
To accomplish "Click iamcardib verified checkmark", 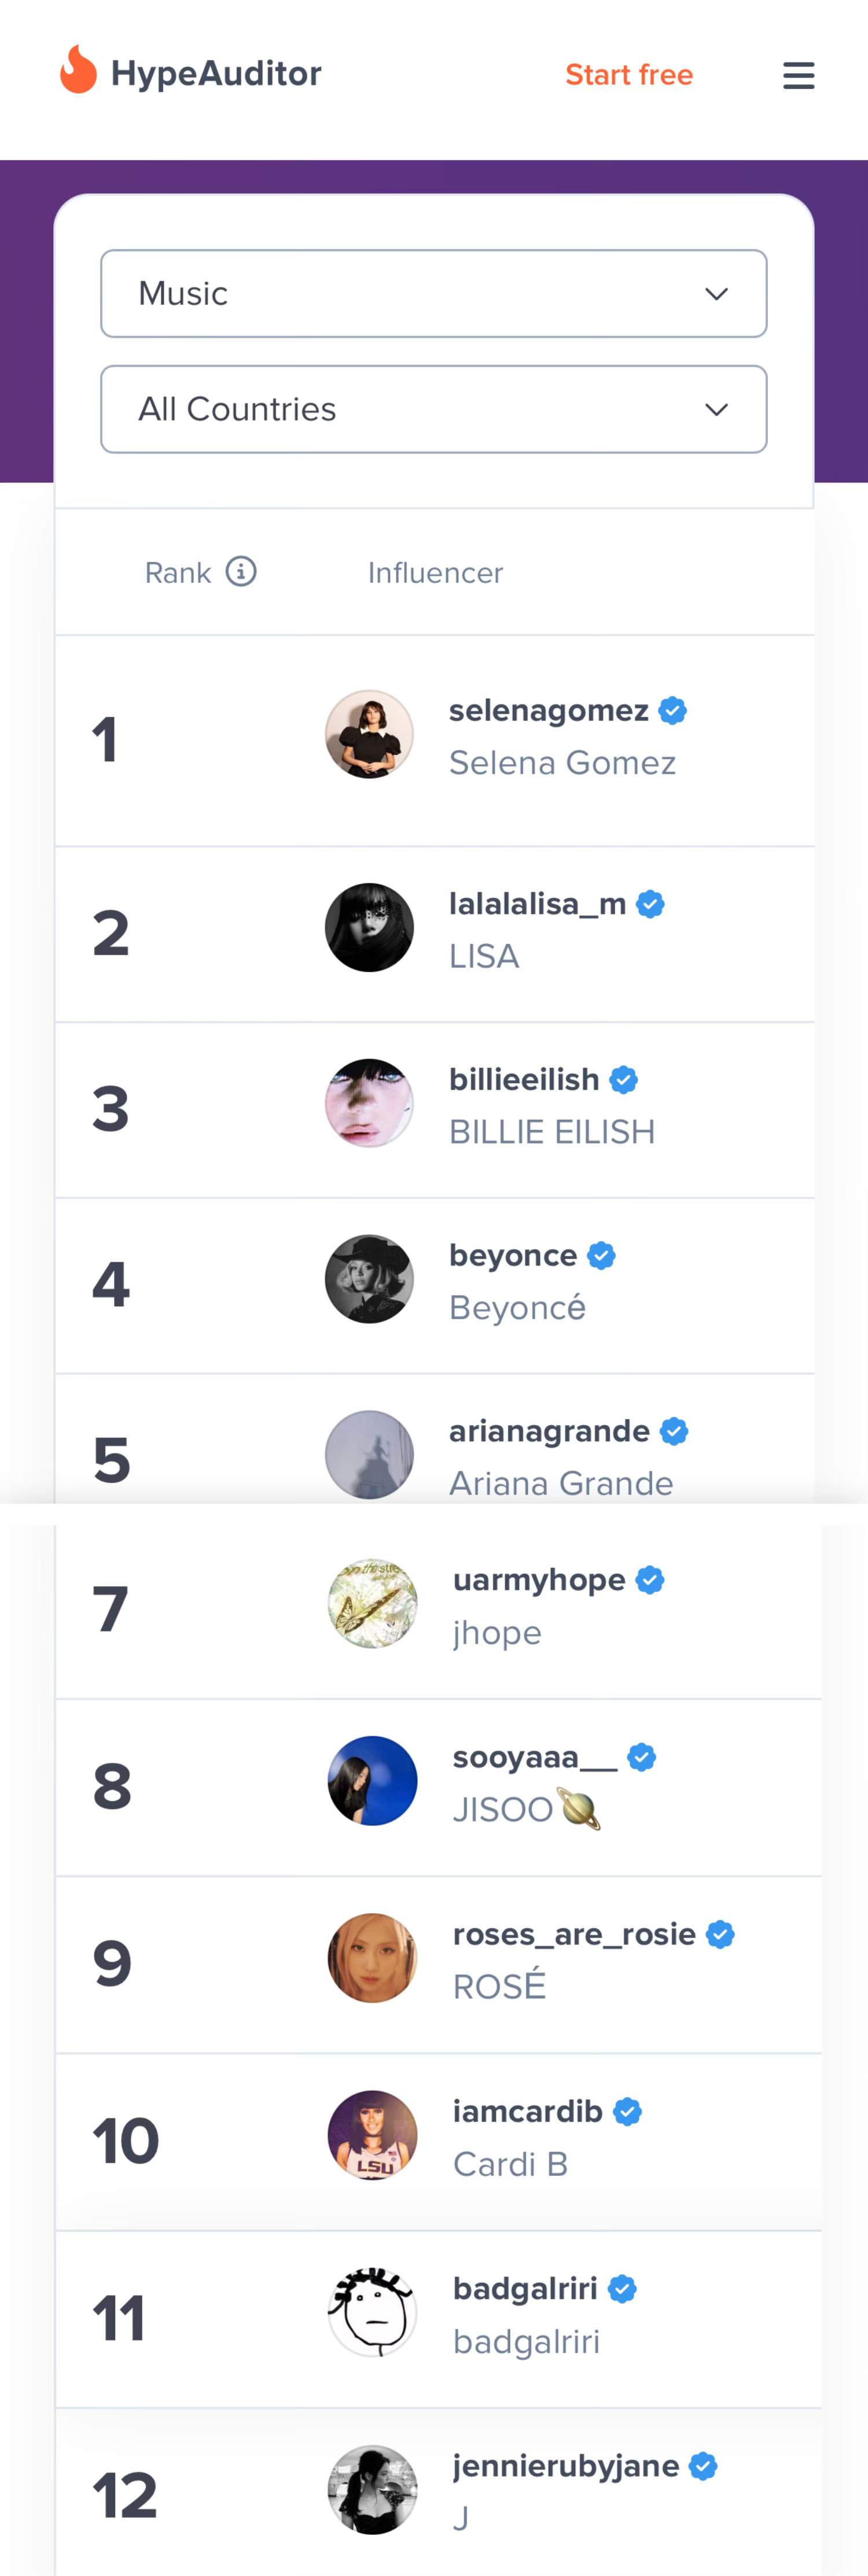I will [x=627, y=2112].
